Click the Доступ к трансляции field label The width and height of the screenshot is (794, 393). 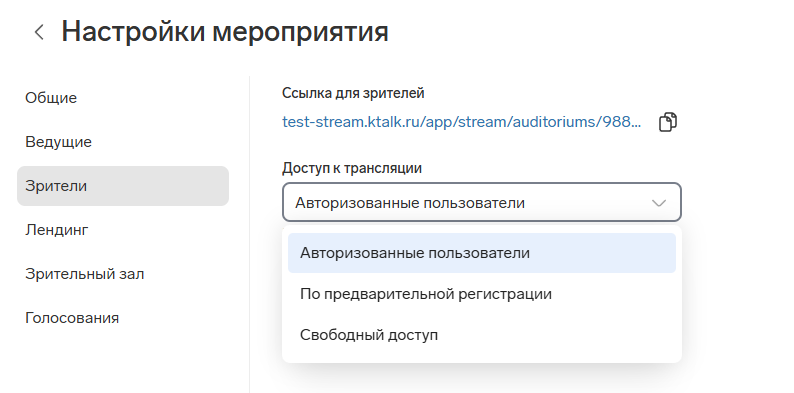352,168
